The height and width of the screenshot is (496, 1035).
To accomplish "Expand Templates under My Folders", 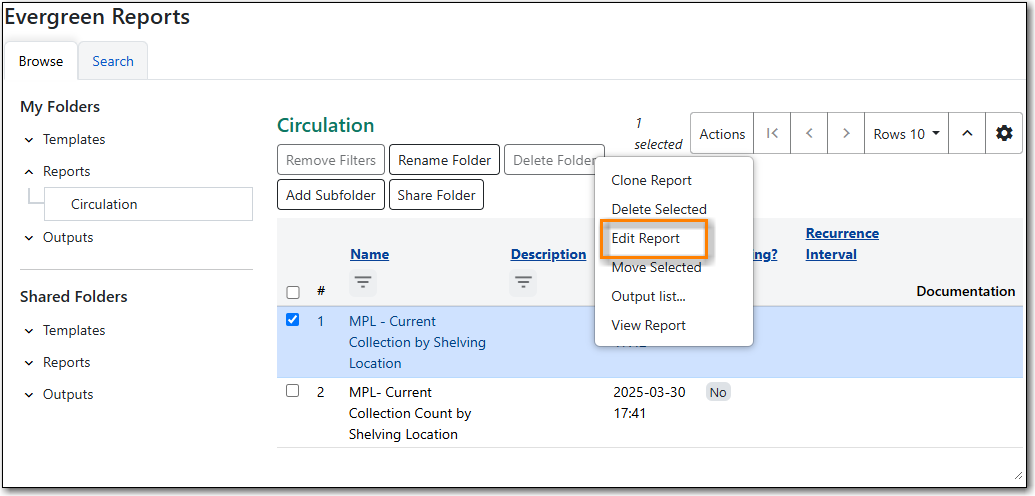I will (x=65, y=139).
